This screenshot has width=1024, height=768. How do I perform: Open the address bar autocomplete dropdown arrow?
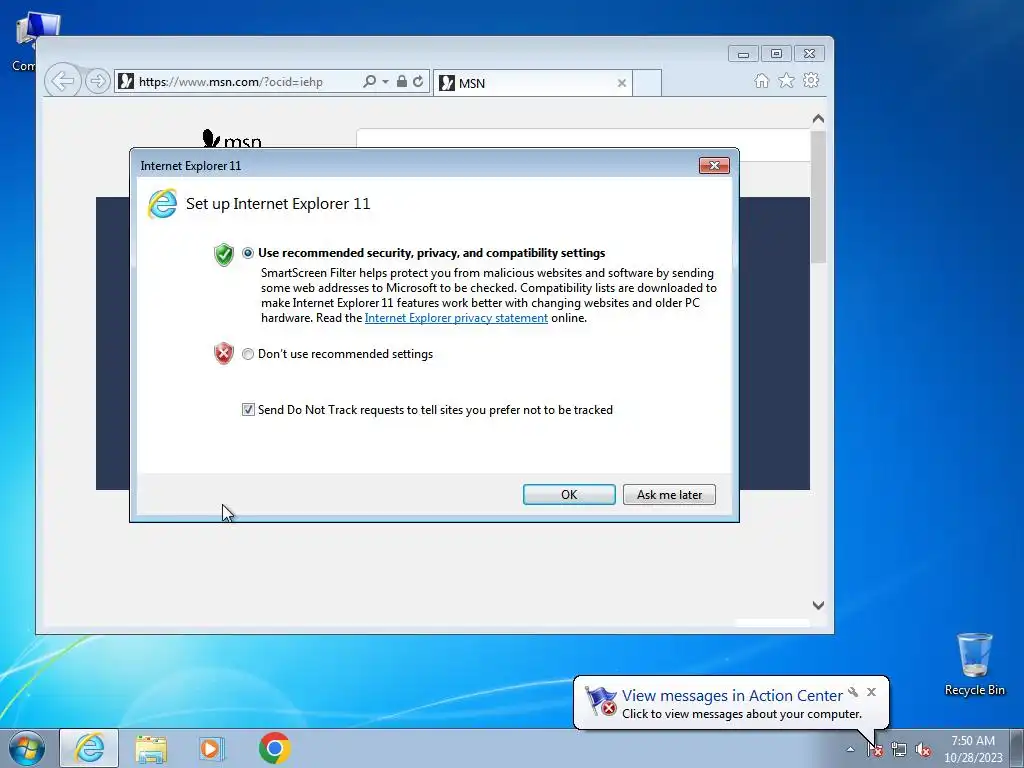385,82
